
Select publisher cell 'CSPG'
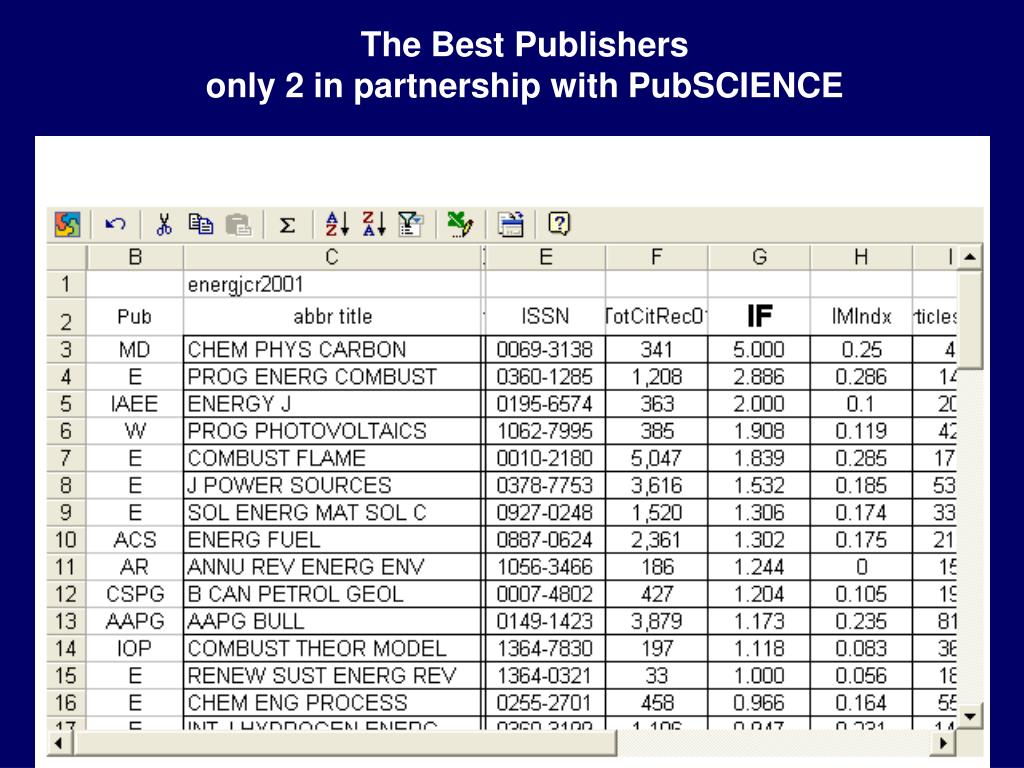coord(135,594)
